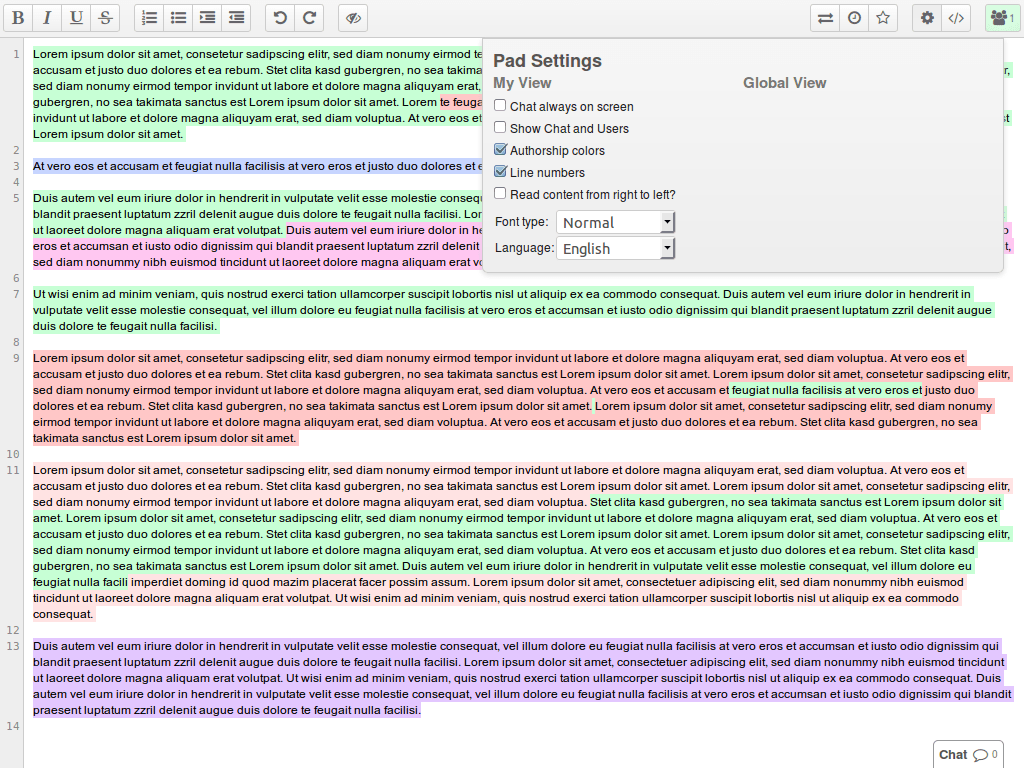This screenshot has height=768, width=1024.
Task: Toggle bold formatting in the toolbar
Action: pos(18,18)
